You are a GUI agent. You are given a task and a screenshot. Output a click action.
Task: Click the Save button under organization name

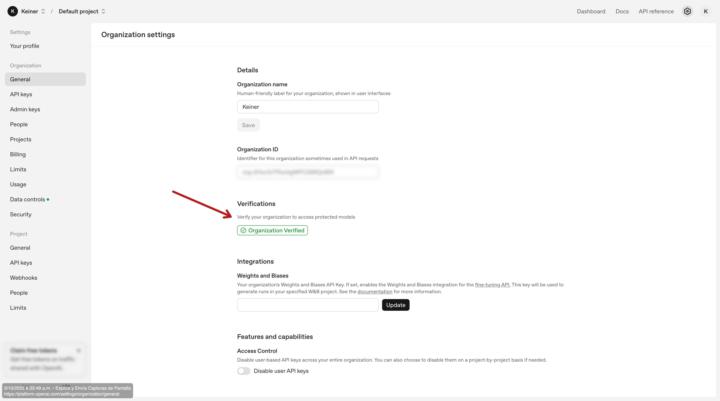249,125
